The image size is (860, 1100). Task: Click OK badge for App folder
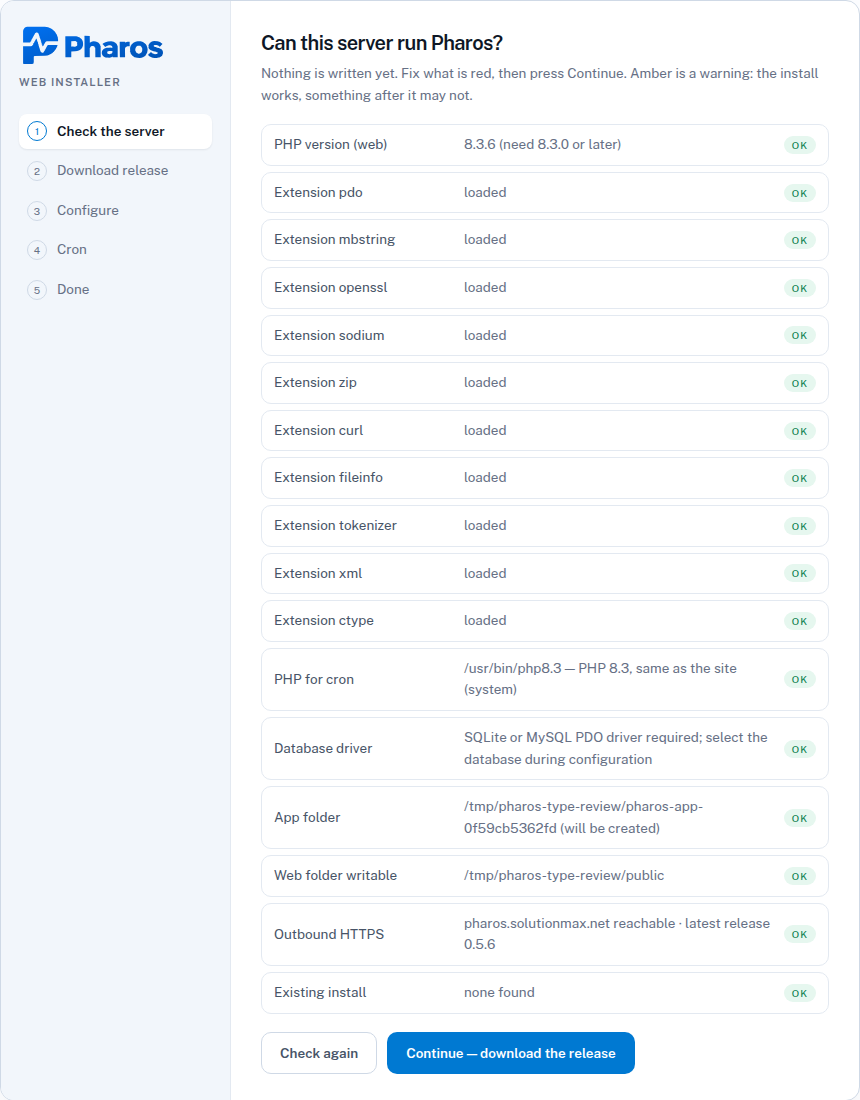800,818
